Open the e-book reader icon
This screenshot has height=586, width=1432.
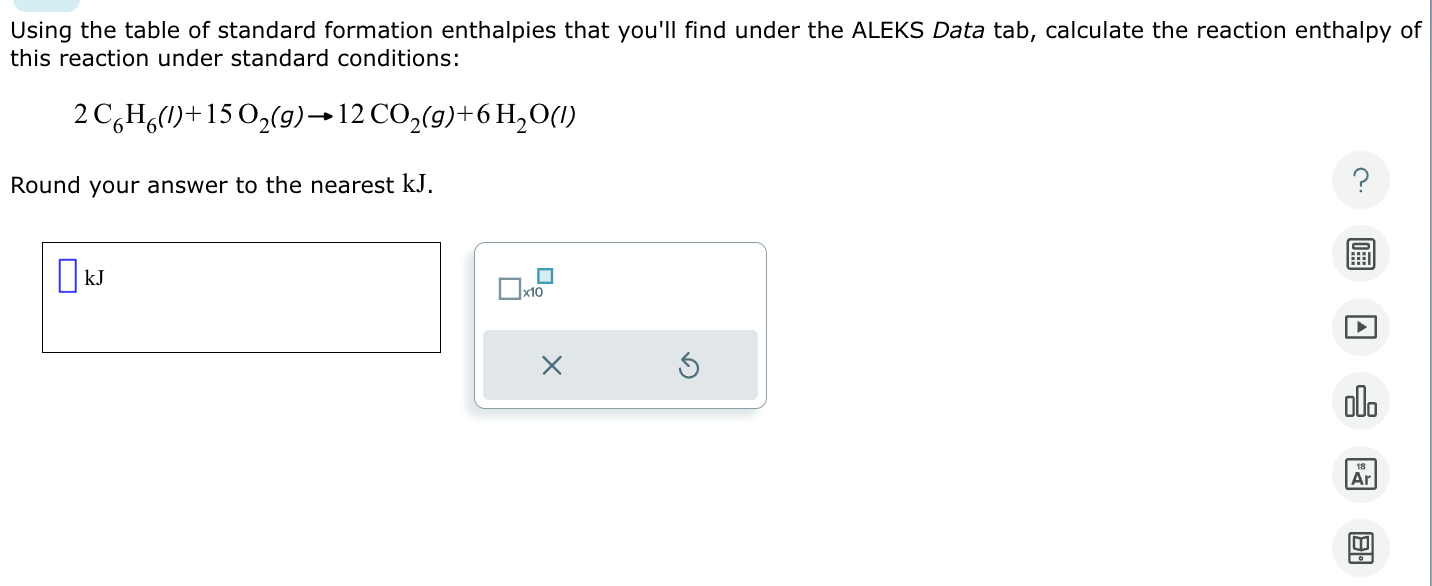(x=1360, y=547)
